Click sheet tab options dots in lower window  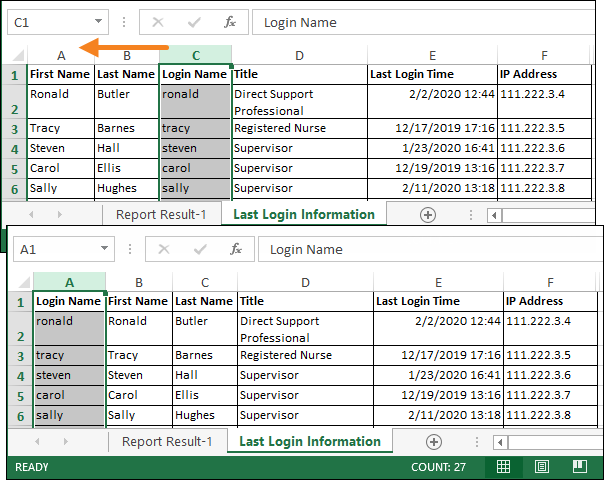tap(477, 442)
